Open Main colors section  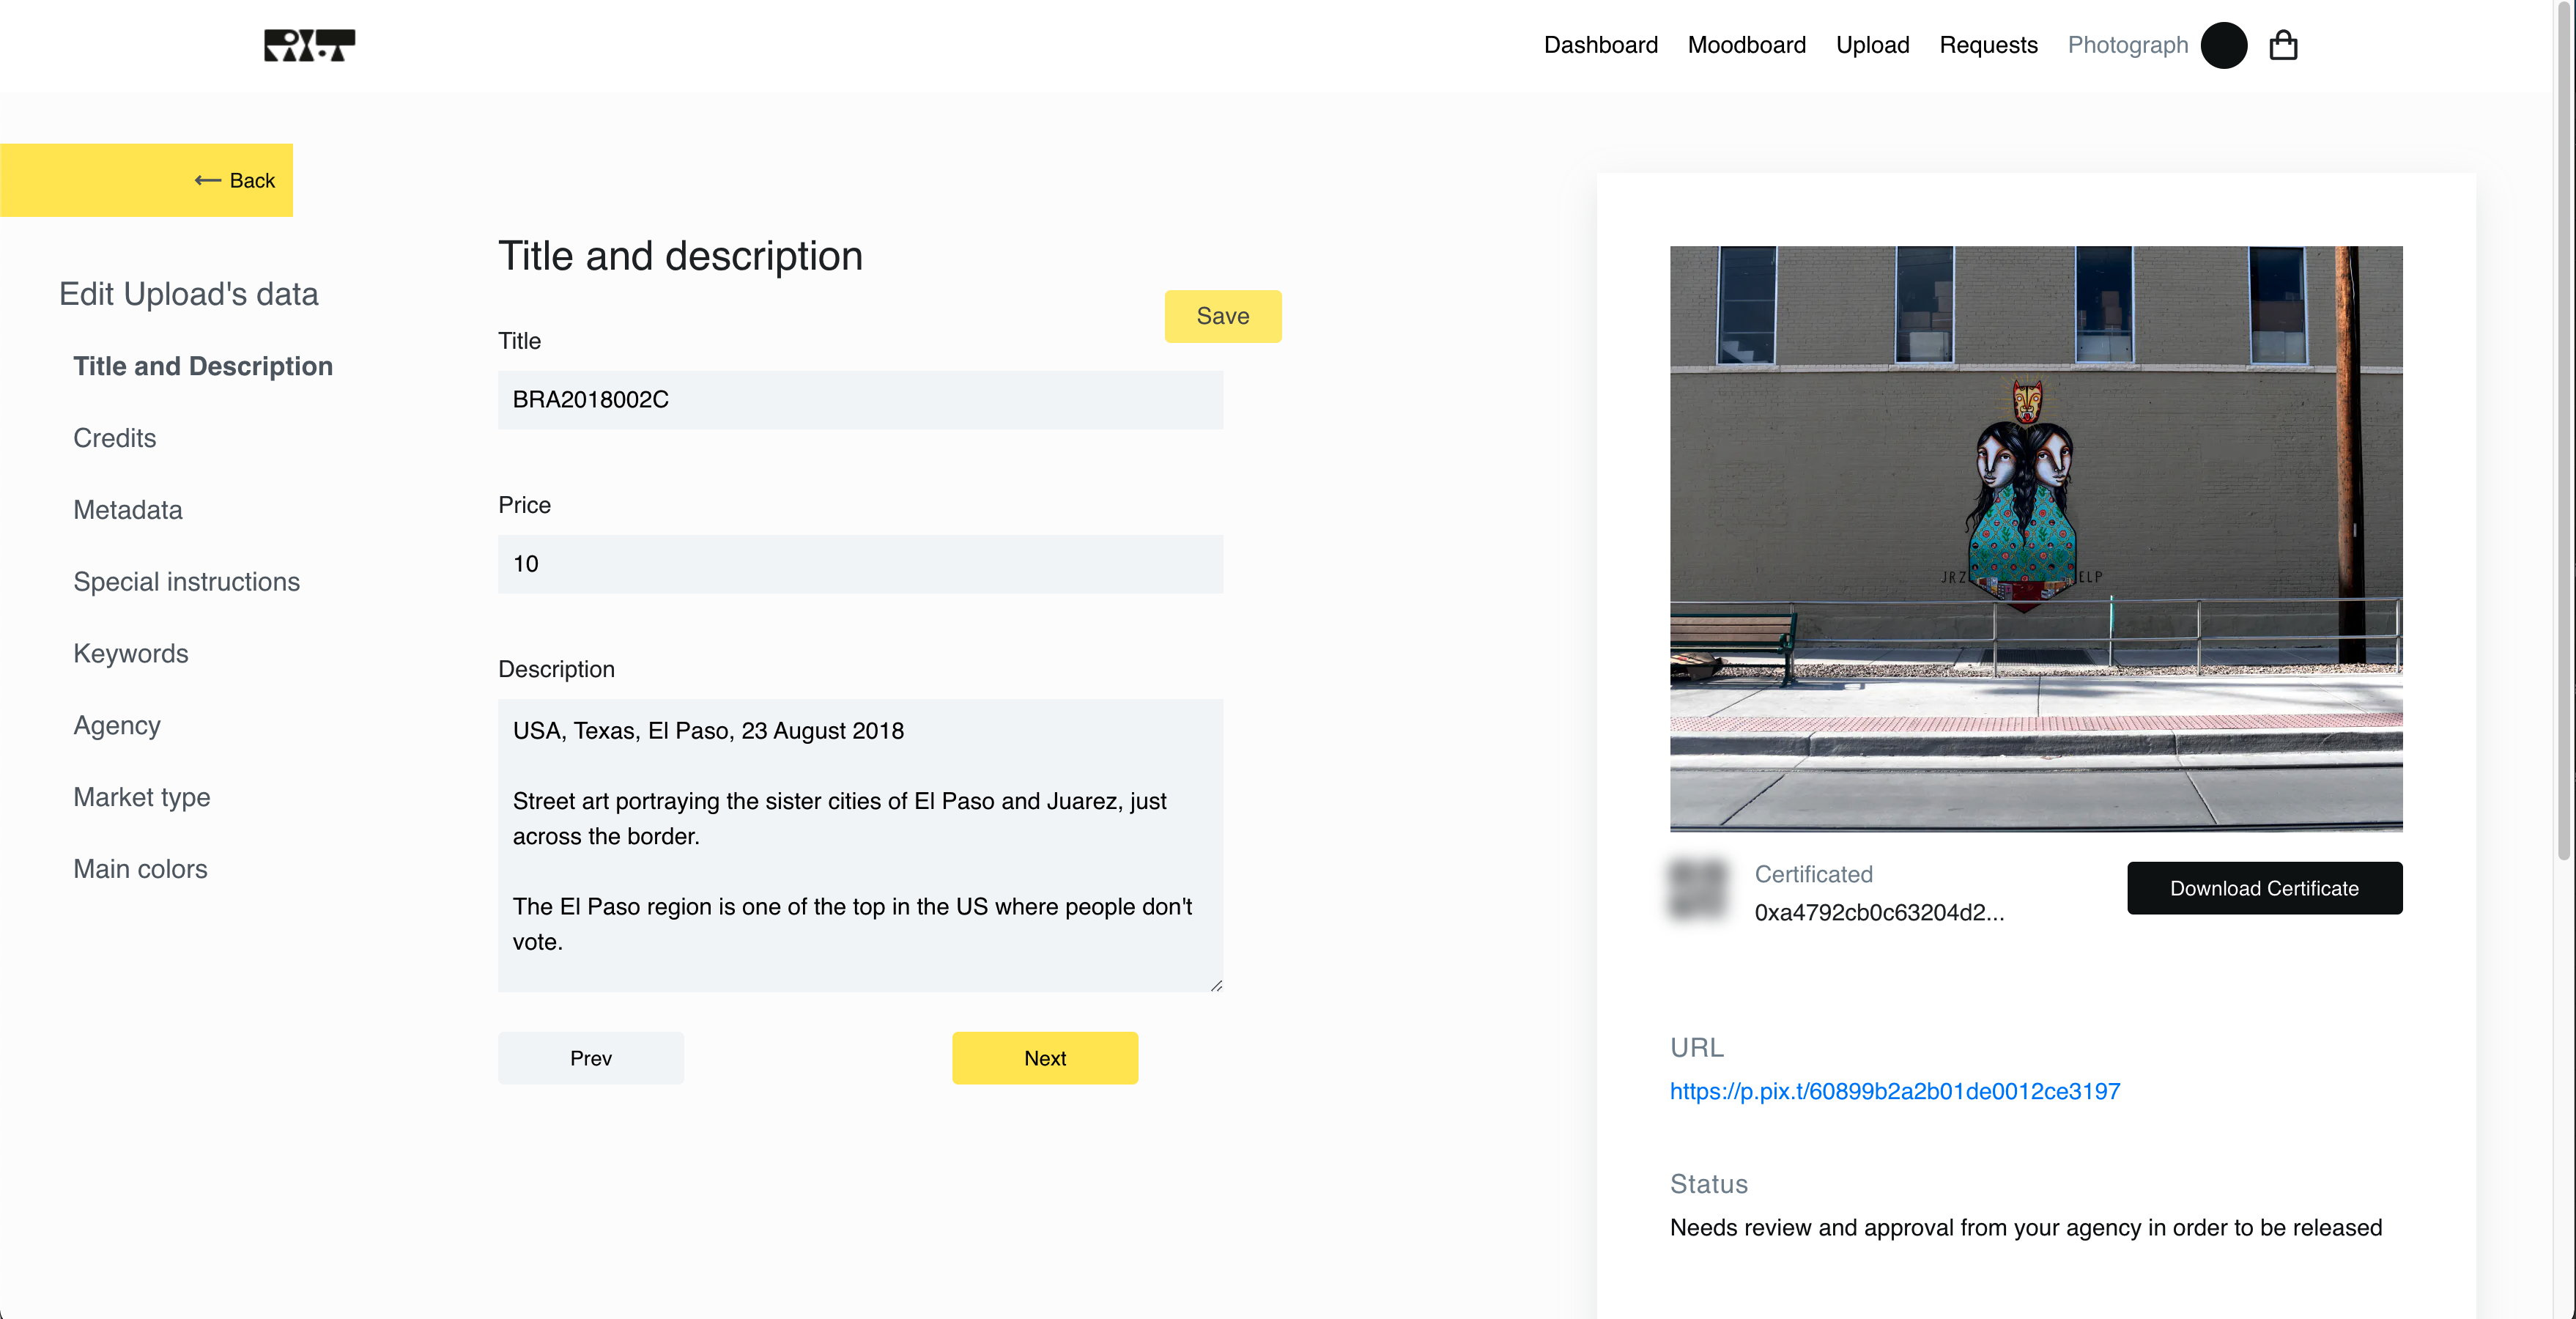click(x=140, y=869)
